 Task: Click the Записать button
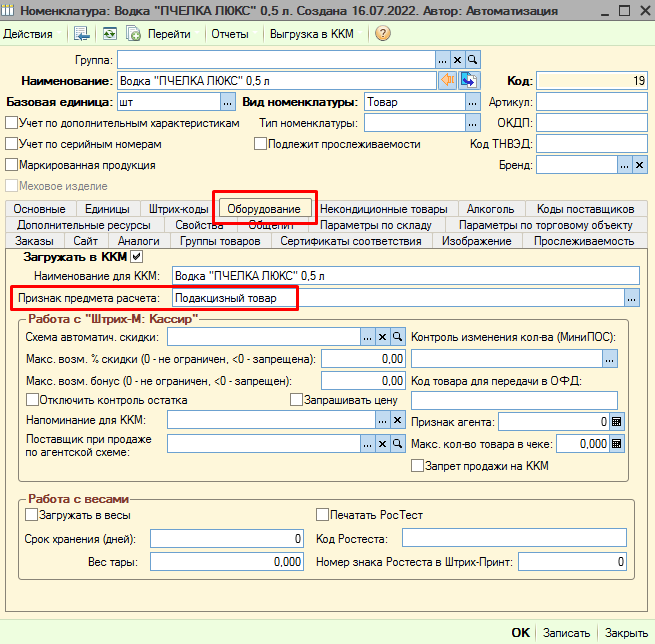click(x=566, y=632)
